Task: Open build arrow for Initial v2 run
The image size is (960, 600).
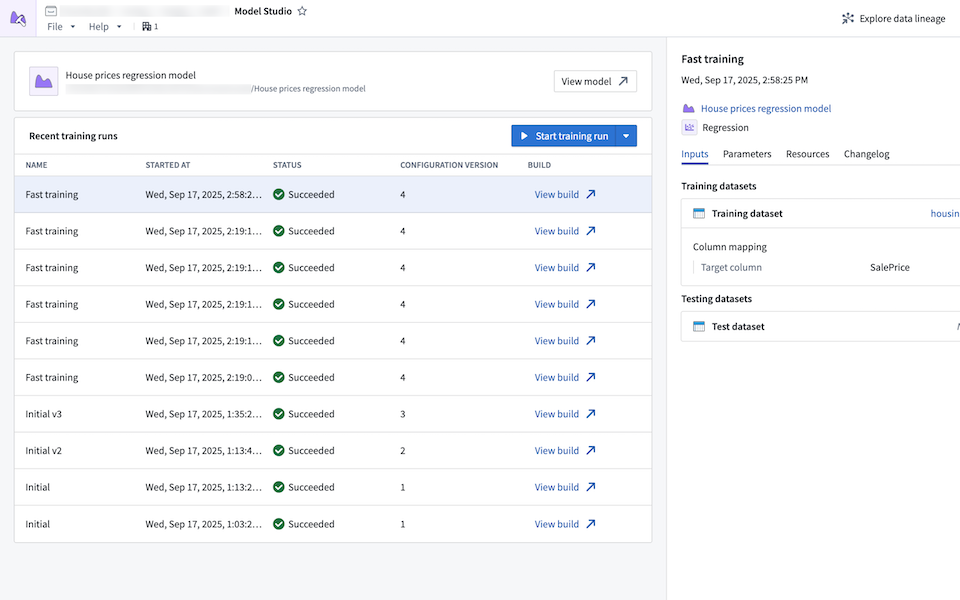Action: tap(591, 451)
